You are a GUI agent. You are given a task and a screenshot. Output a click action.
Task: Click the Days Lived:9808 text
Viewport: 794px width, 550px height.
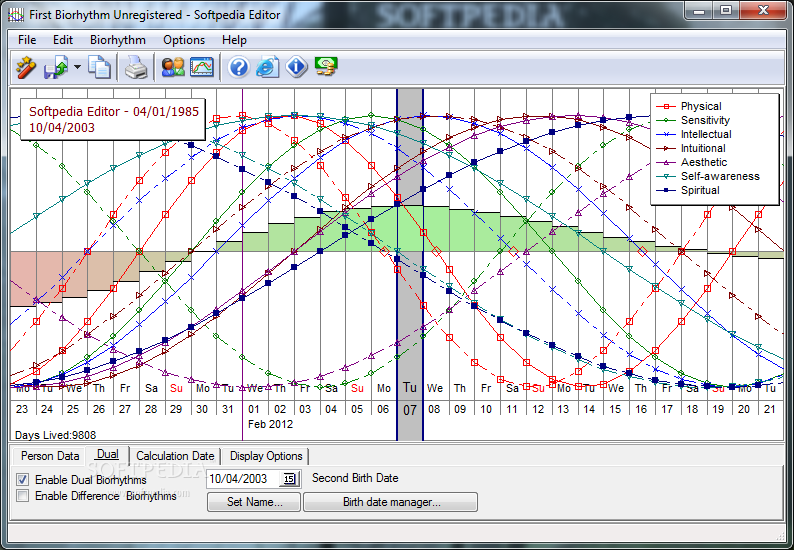(x=55, y=435)
